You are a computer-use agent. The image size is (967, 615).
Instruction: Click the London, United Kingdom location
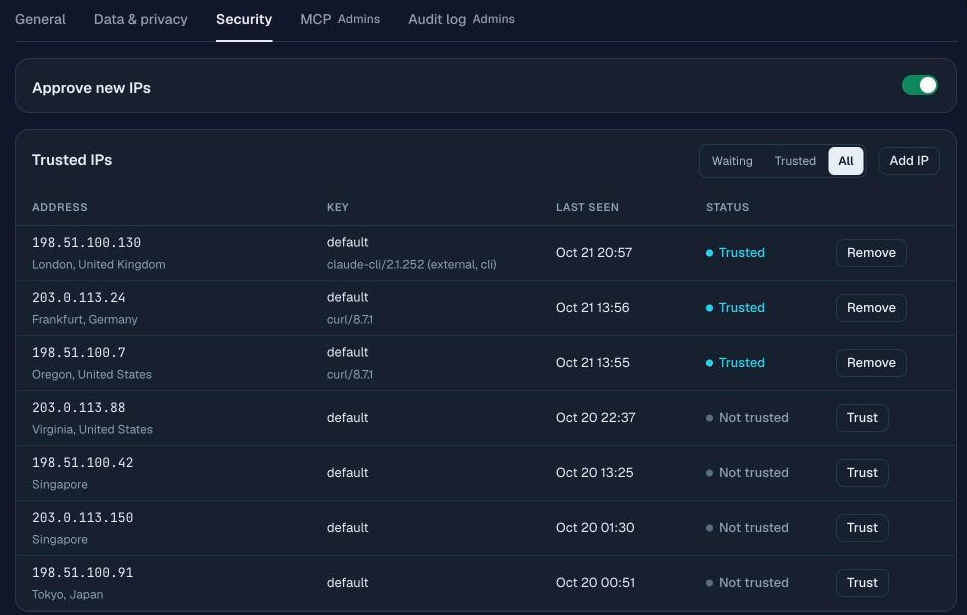tap(99, 265)
